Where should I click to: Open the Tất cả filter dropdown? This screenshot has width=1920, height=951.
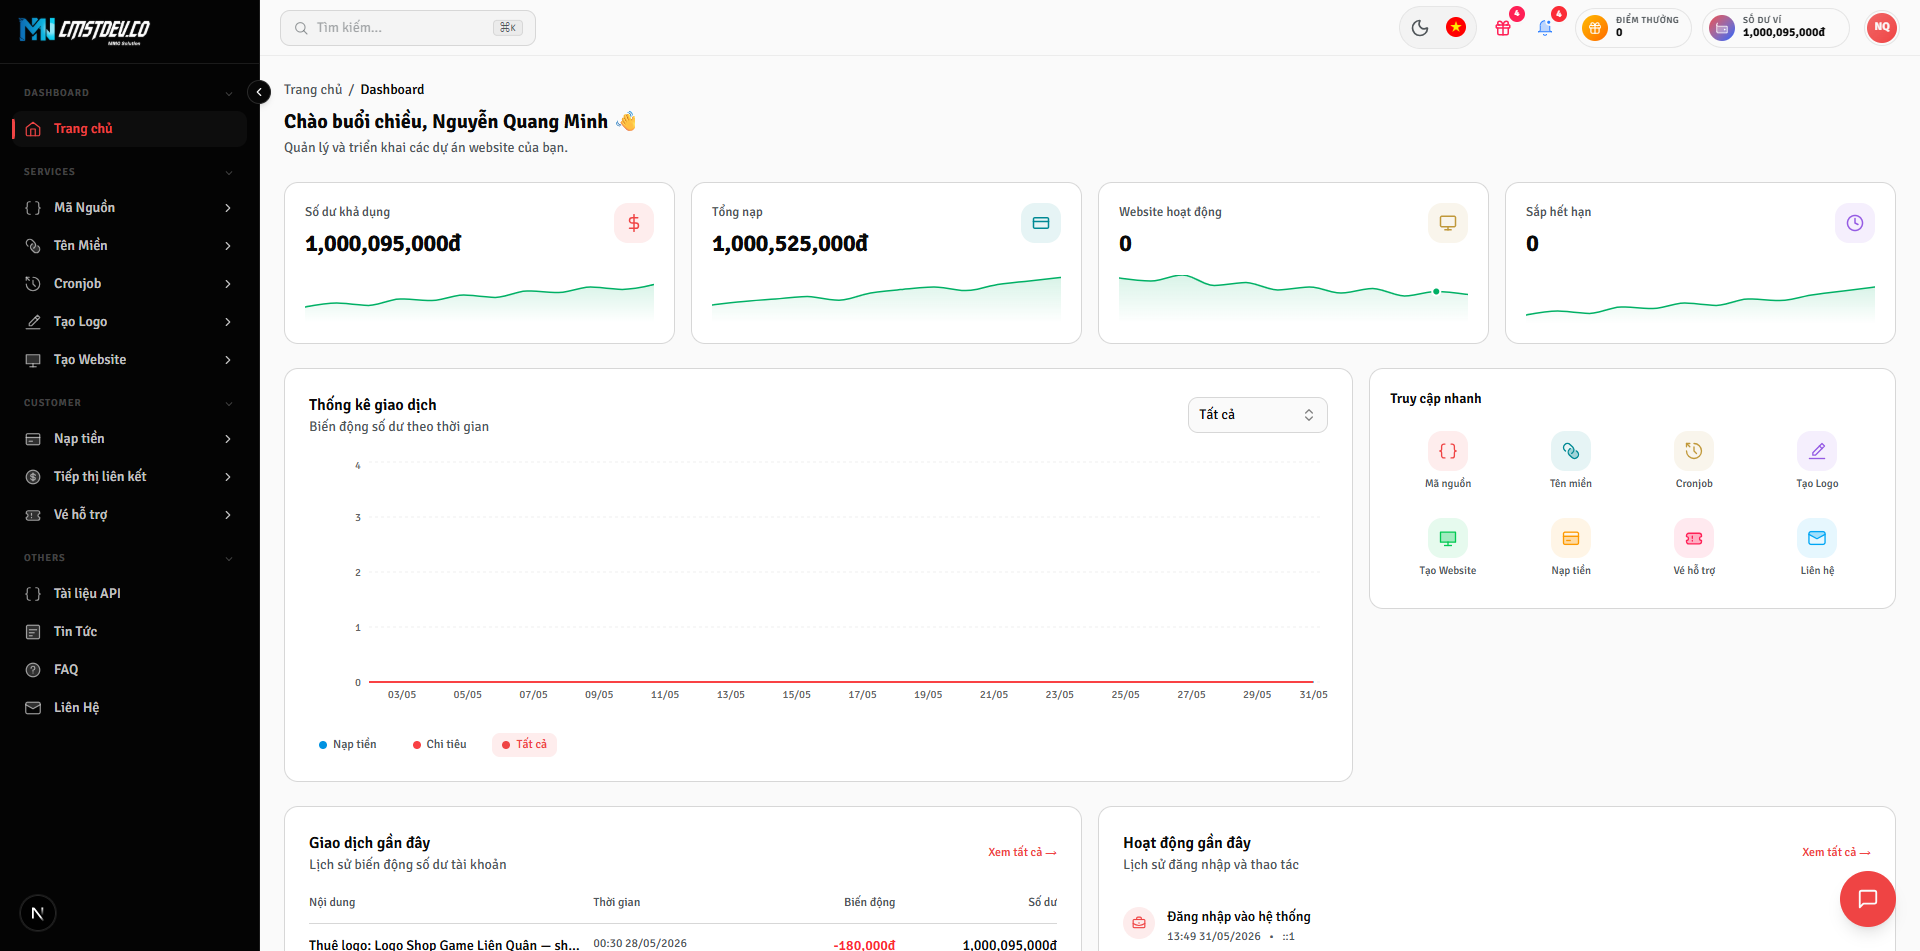point(1257,415)
